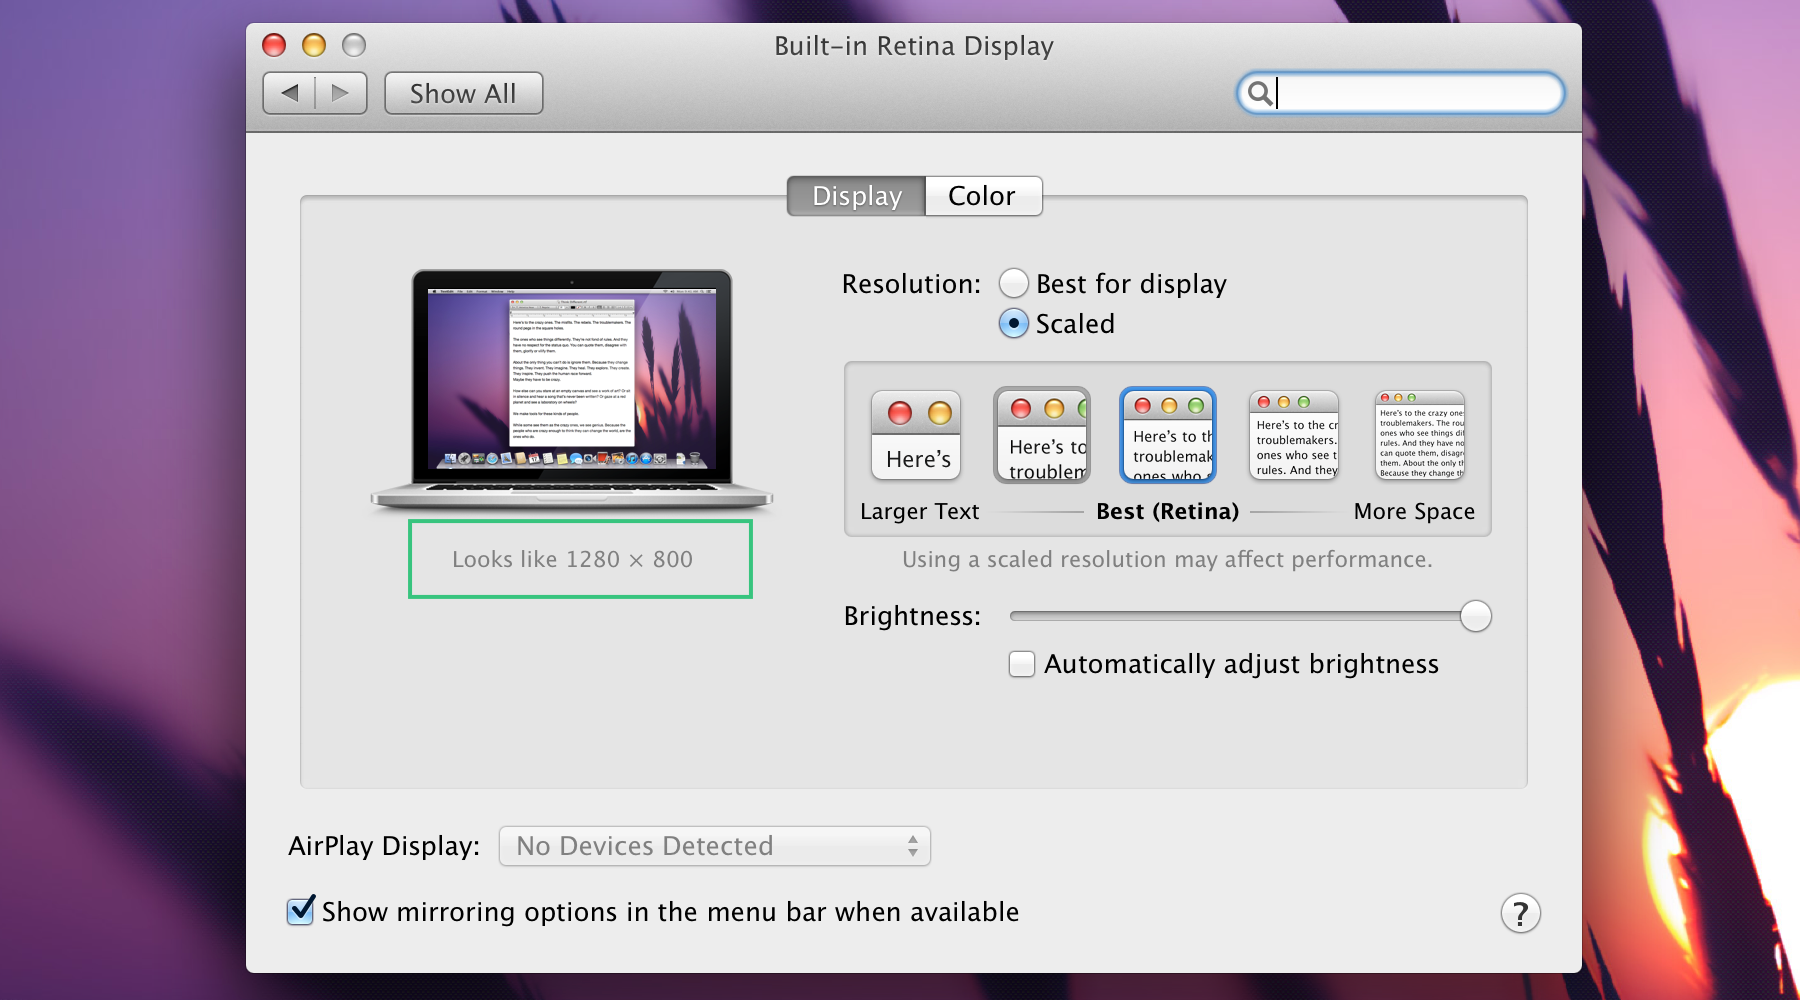The image size is (1800, 1000).
Task: Open the help question mark button
Action: click(x=1519, y=912)
